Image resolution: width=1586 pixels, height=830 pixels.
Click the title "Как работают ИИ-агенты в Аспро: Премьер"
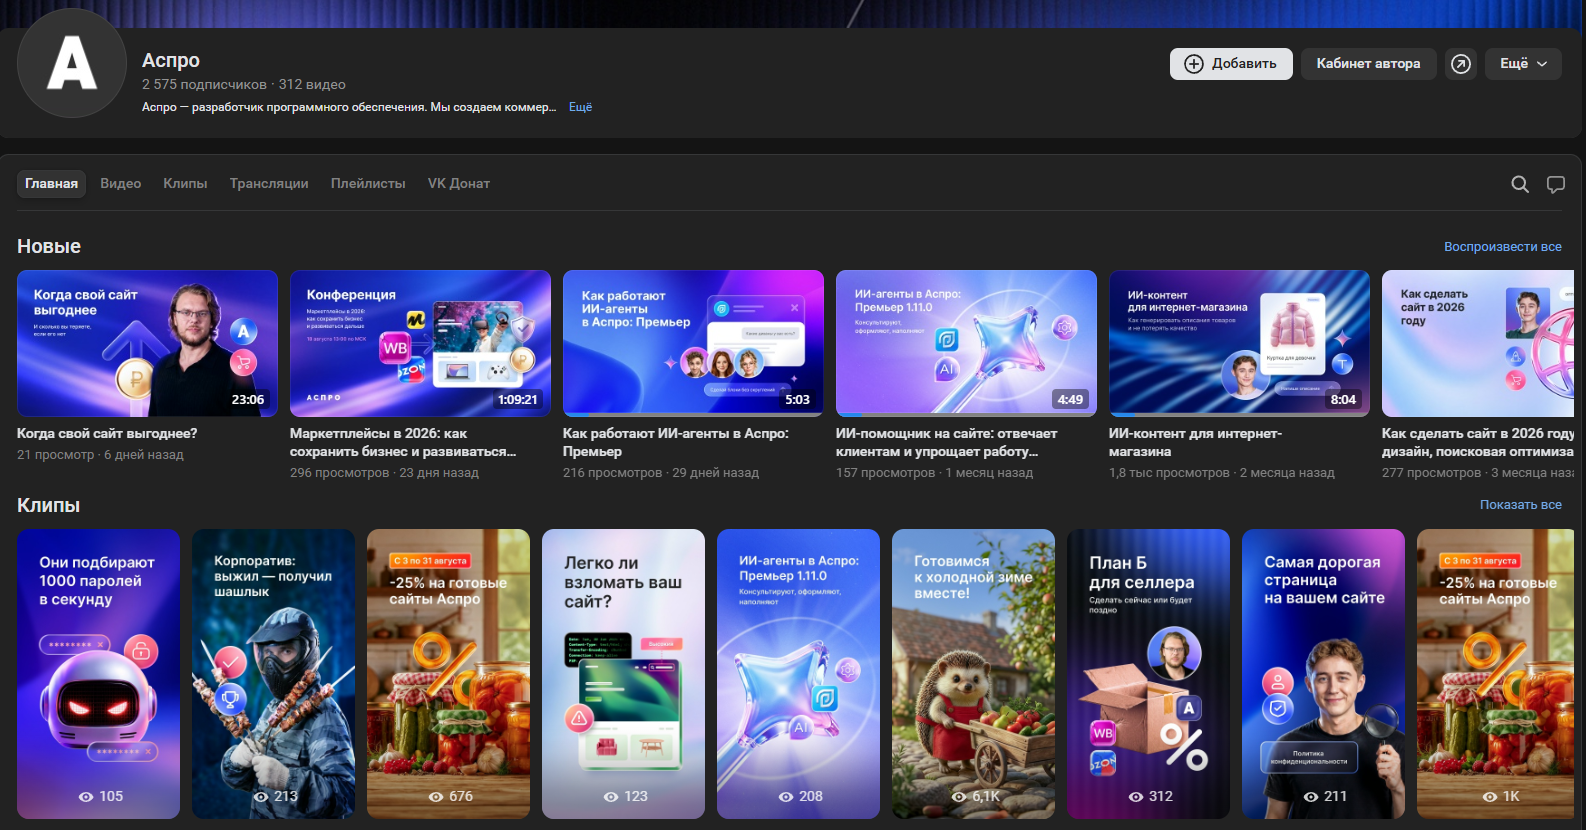pyautogui.click(x=676, y=443)
